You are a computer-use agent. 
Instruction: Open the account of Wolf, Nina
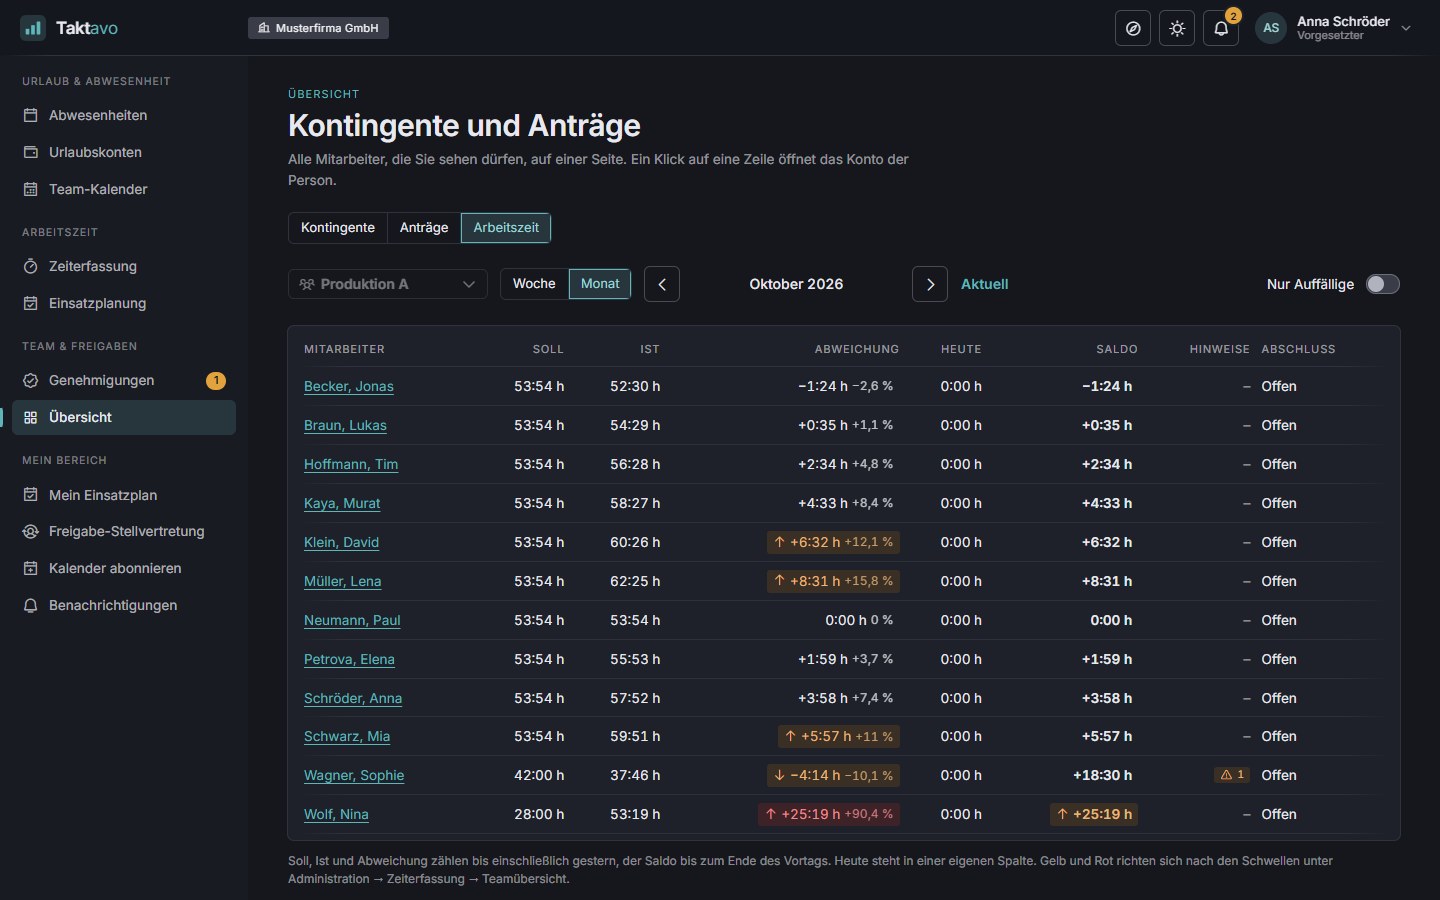[336, 814]
